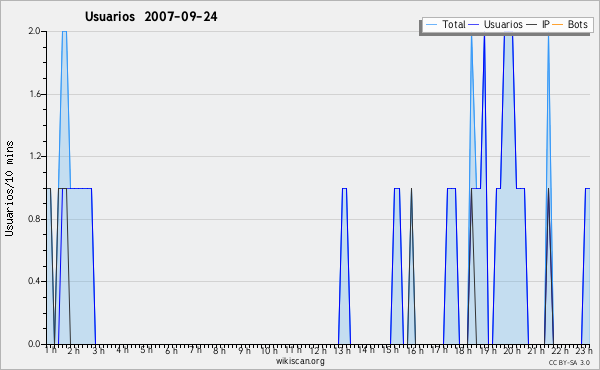Click the "20 h" x-axis label

click(512, 350)
